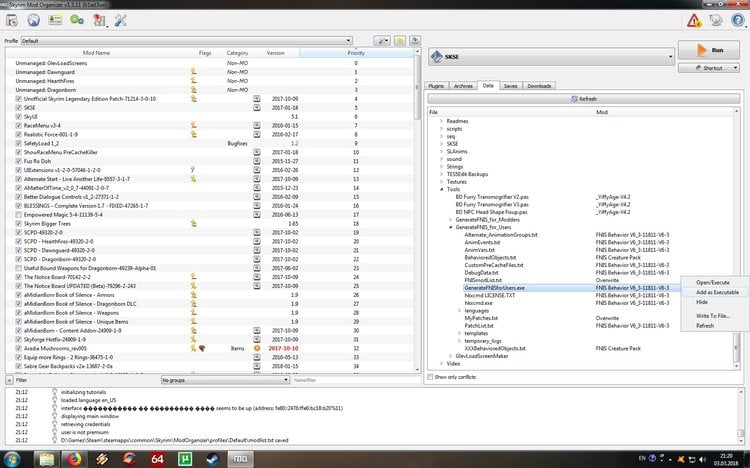Click the heart flag icon on Aradia Mushrooms
This screenshot has width=750, height=468.
[x=202, y=348]
